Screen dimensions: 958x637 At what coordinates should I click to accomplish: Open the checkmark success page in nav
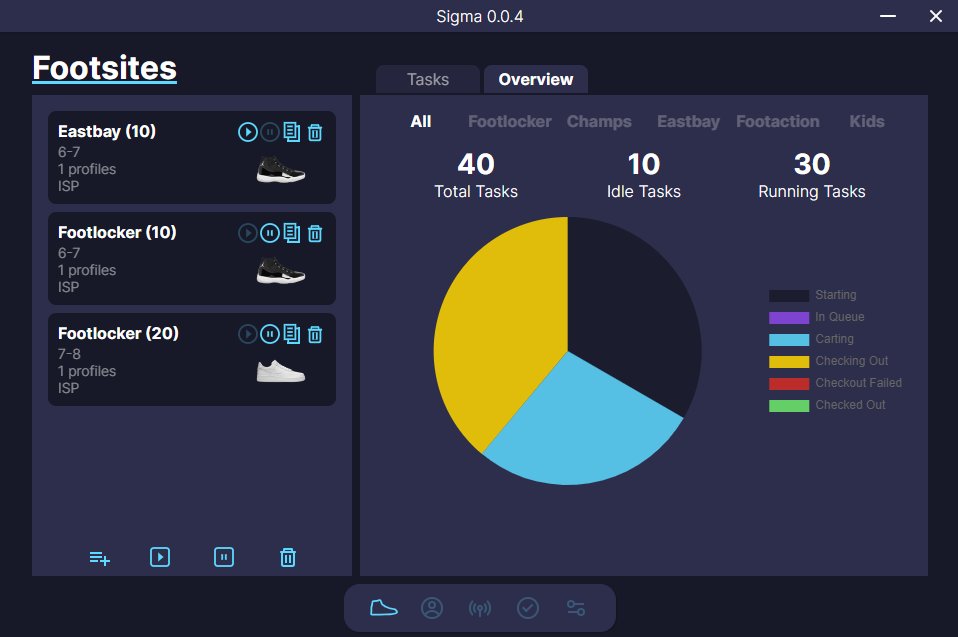tap(528, 608)
